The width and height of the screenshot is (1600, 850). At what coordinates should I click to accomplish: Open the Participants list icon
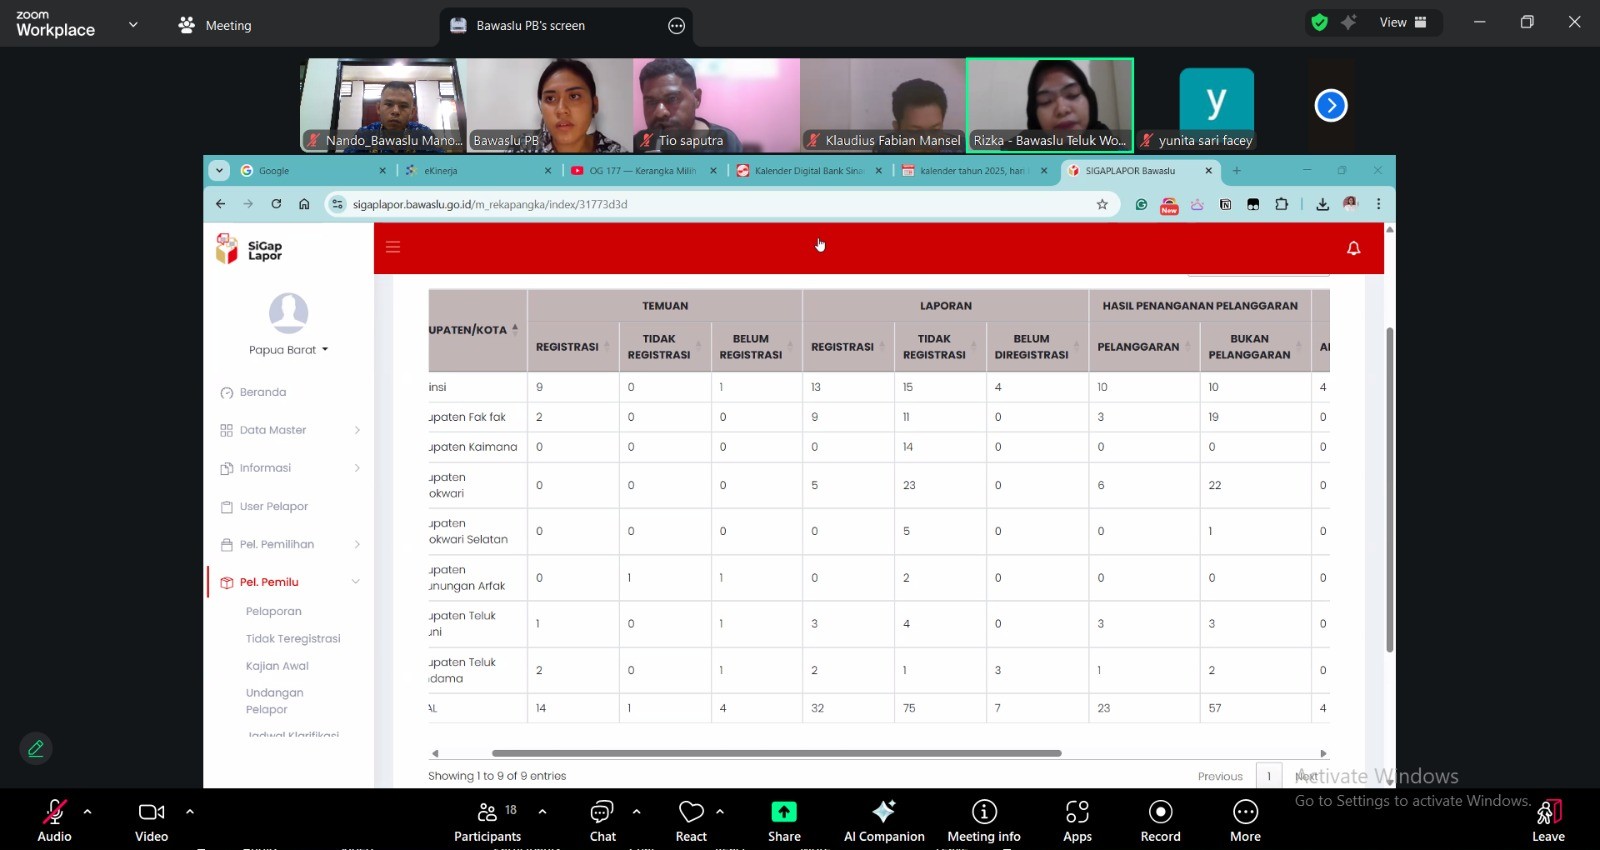click(x=487, y=813)
